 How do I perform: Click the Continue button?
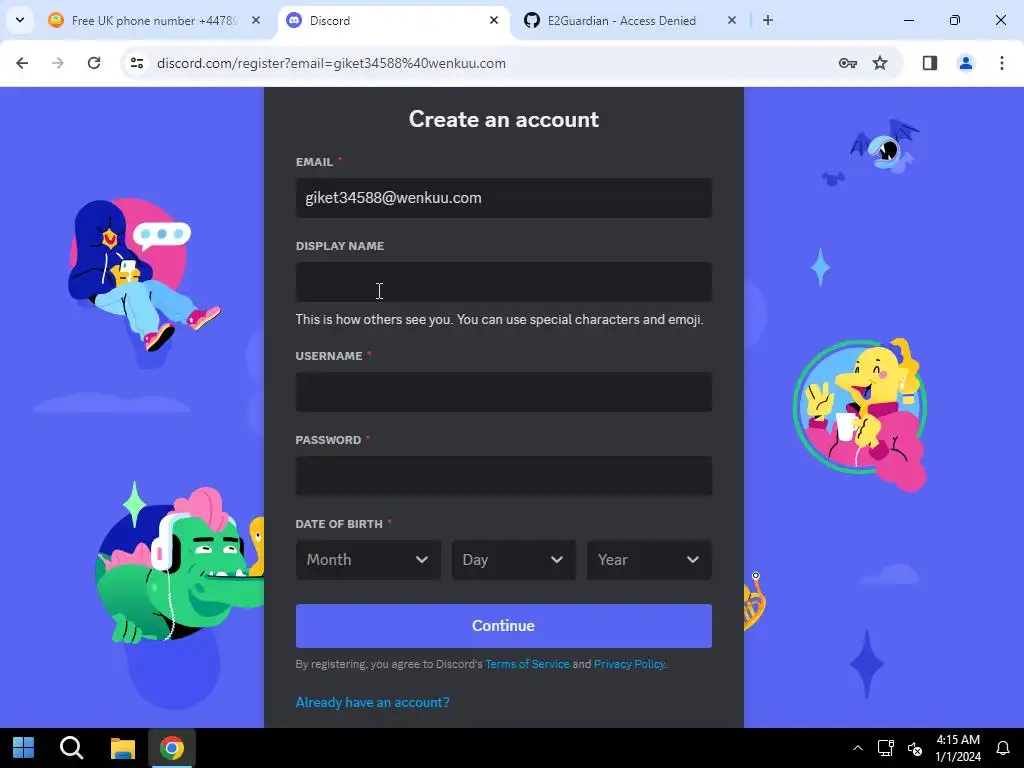pyautogui.click(x=504, y=626)
